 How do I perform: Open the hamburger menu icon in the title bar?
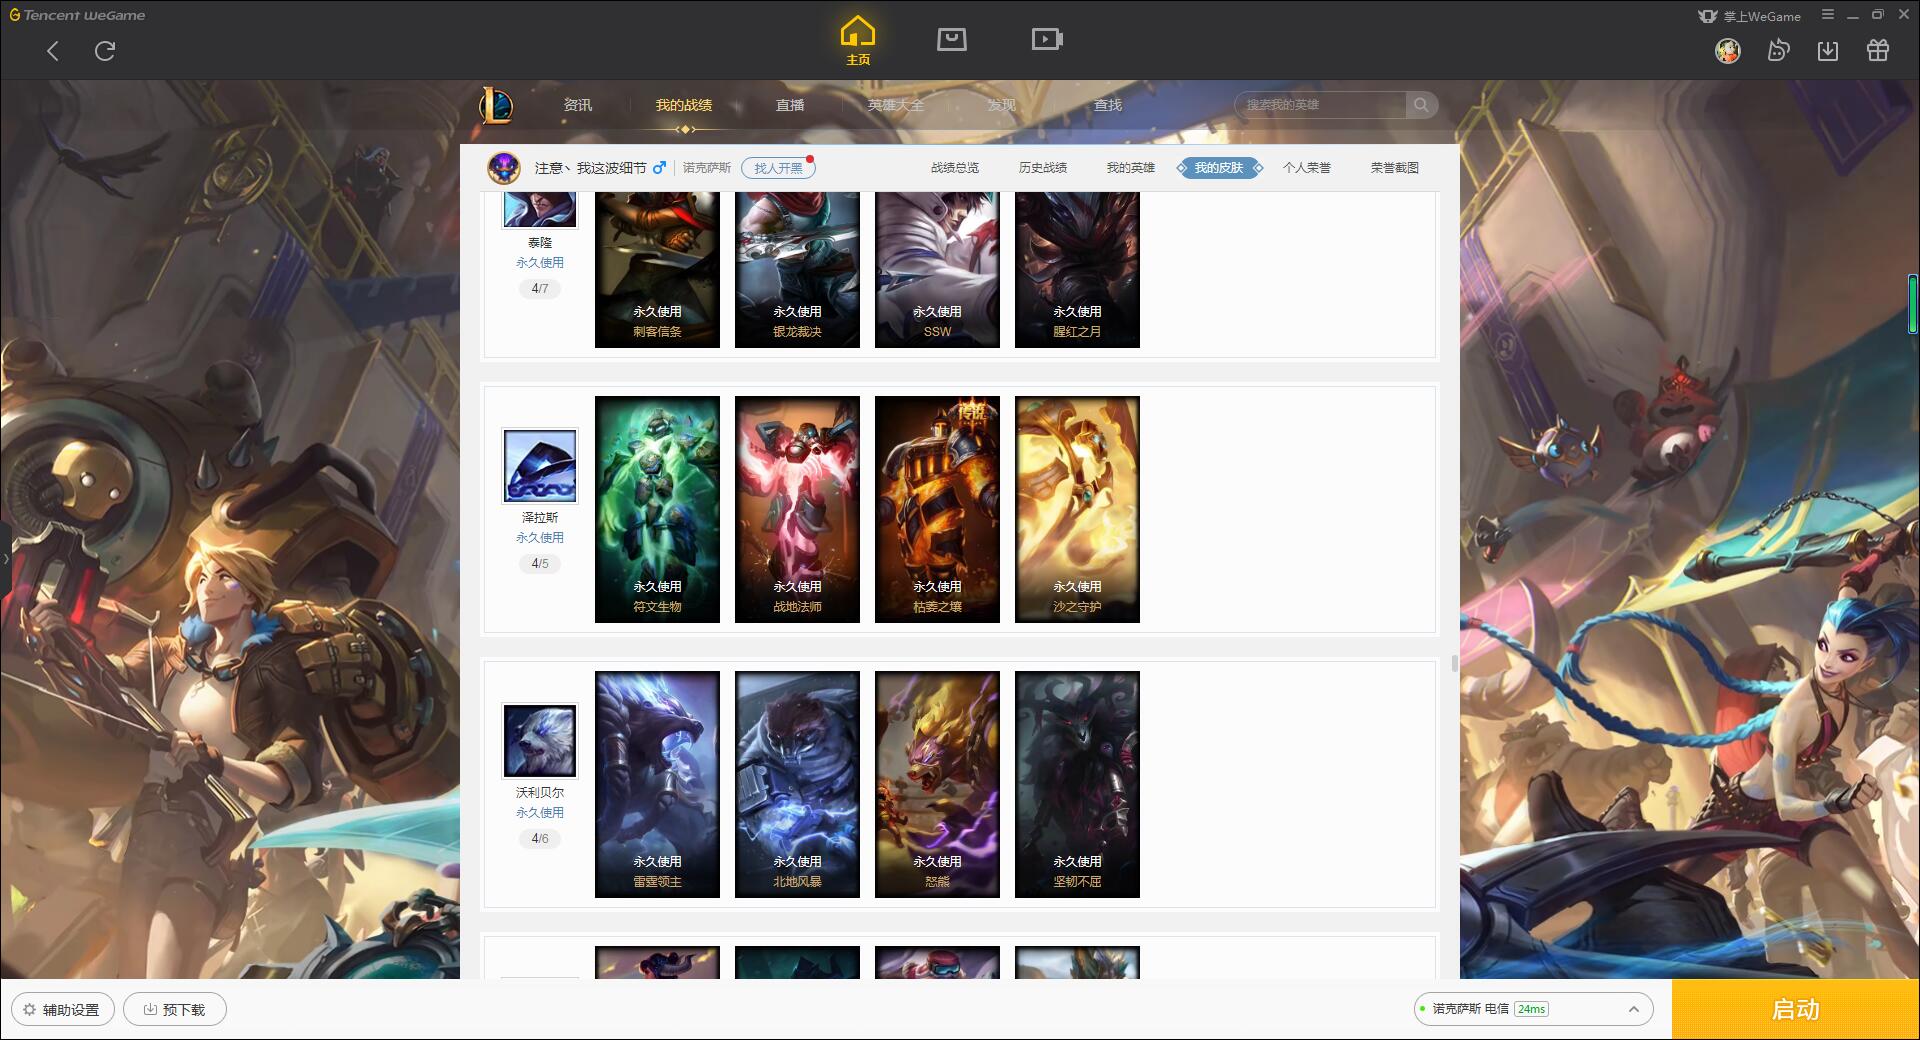[x=1828, y=15]
